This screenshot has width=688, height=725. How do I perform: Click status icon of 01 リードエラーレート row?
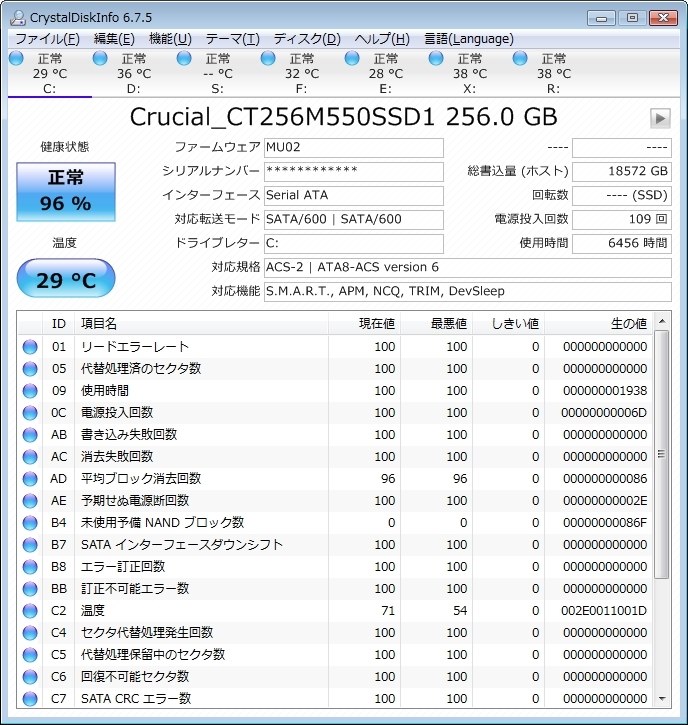[30, 347]
